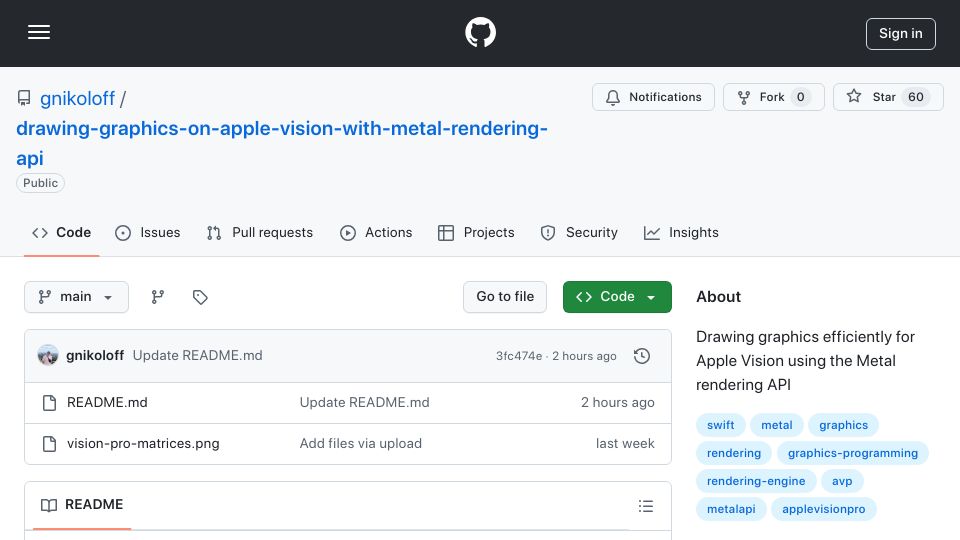The width and height of the screenshot is (960, 540).
Task: Click the metal topic tag
Action: pyautogui.click(x=776, y=425)
